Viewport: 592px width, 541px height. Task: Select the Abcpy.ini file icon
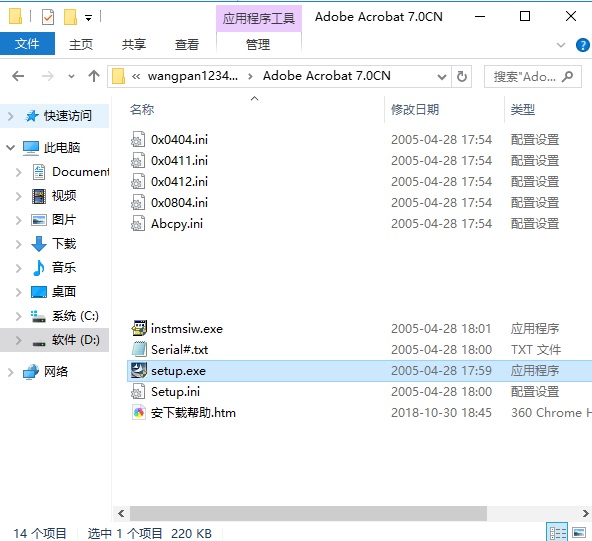tap(138, 223)
